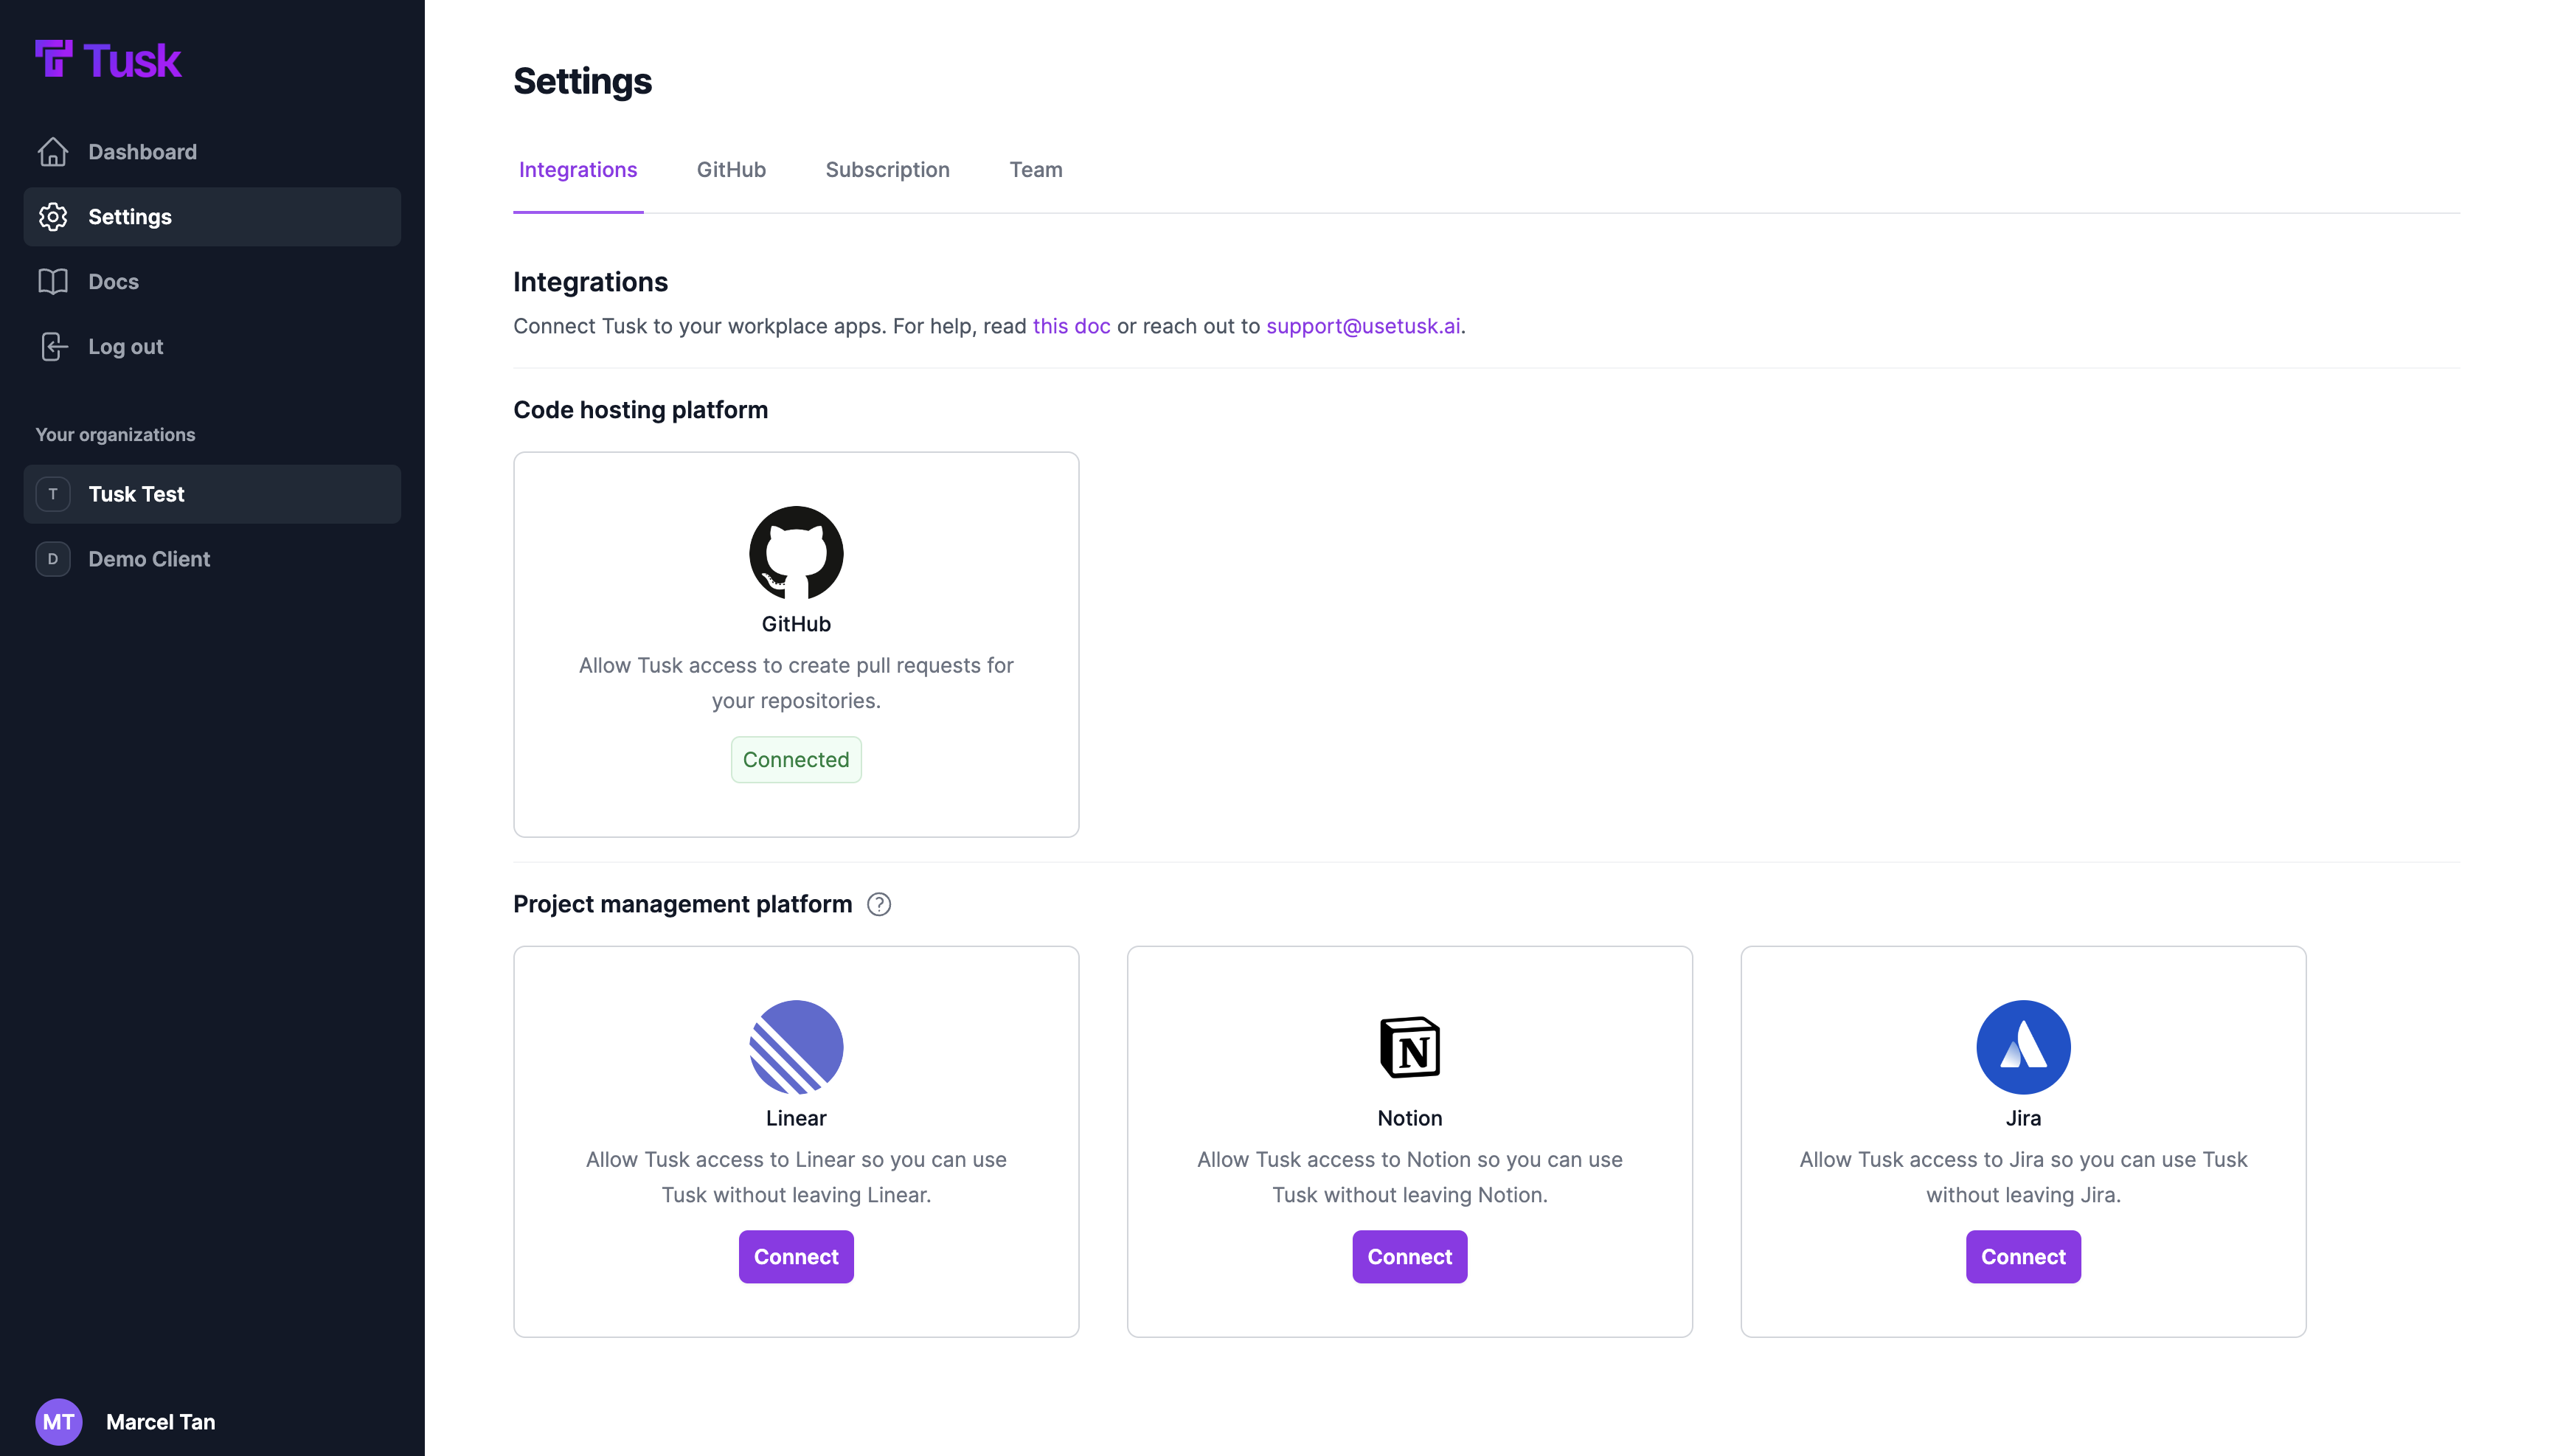Image resolution: width=2549 pixels, height=1456 pixels.
Task: Click the Demo Client 'D' badge
Action: tap(53, 559)
